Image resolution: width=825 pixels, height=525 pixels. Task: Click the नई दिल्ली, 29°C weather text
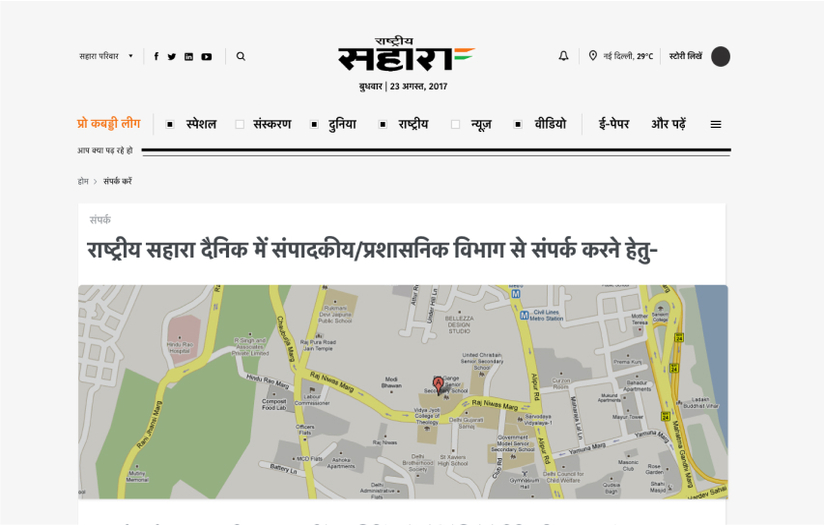click(x=628, y=56)
